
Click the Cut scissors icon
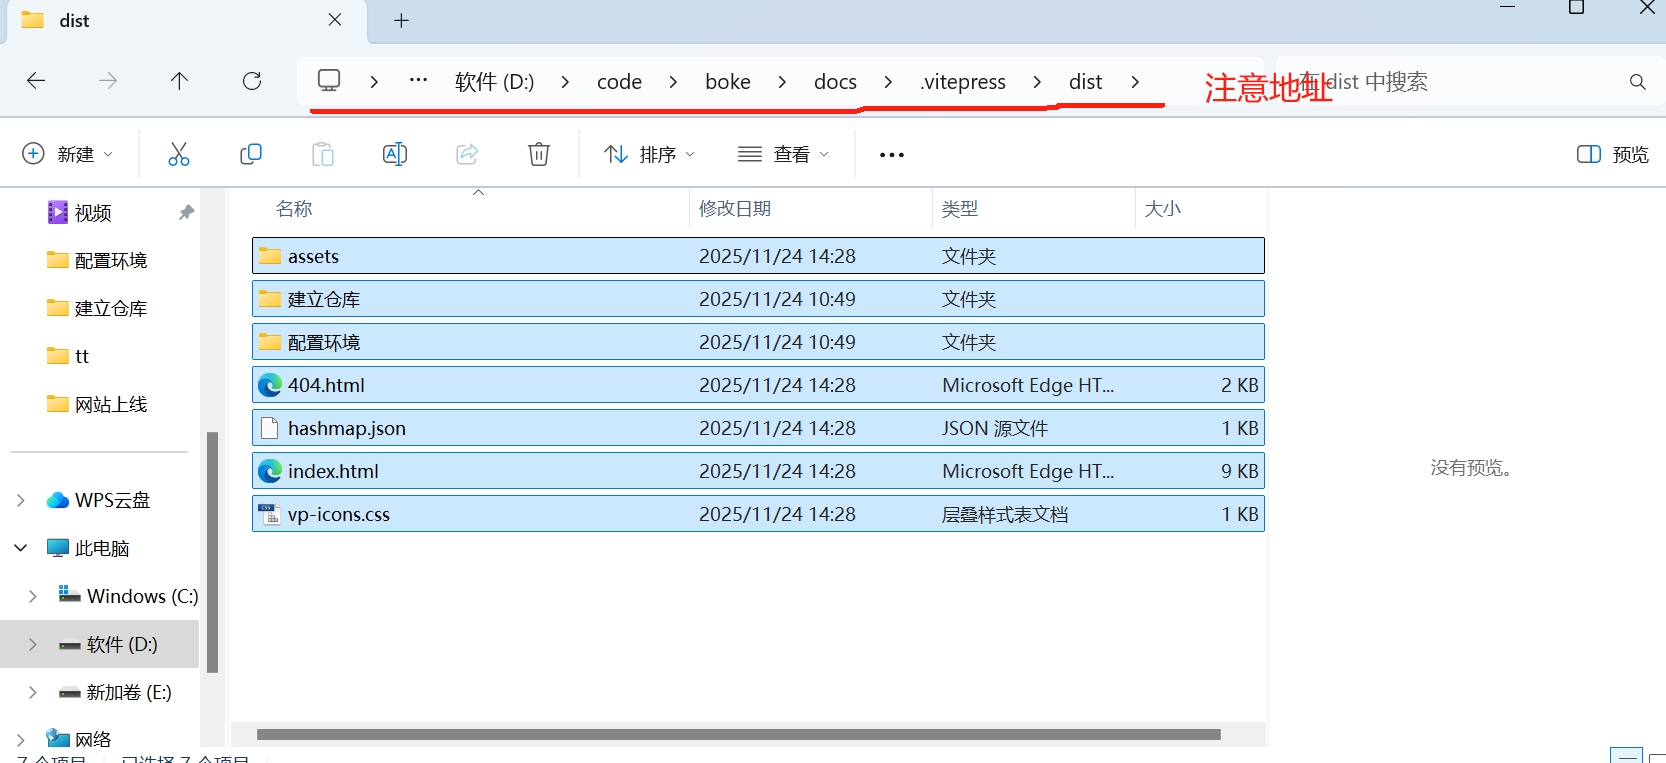(178, 154)
